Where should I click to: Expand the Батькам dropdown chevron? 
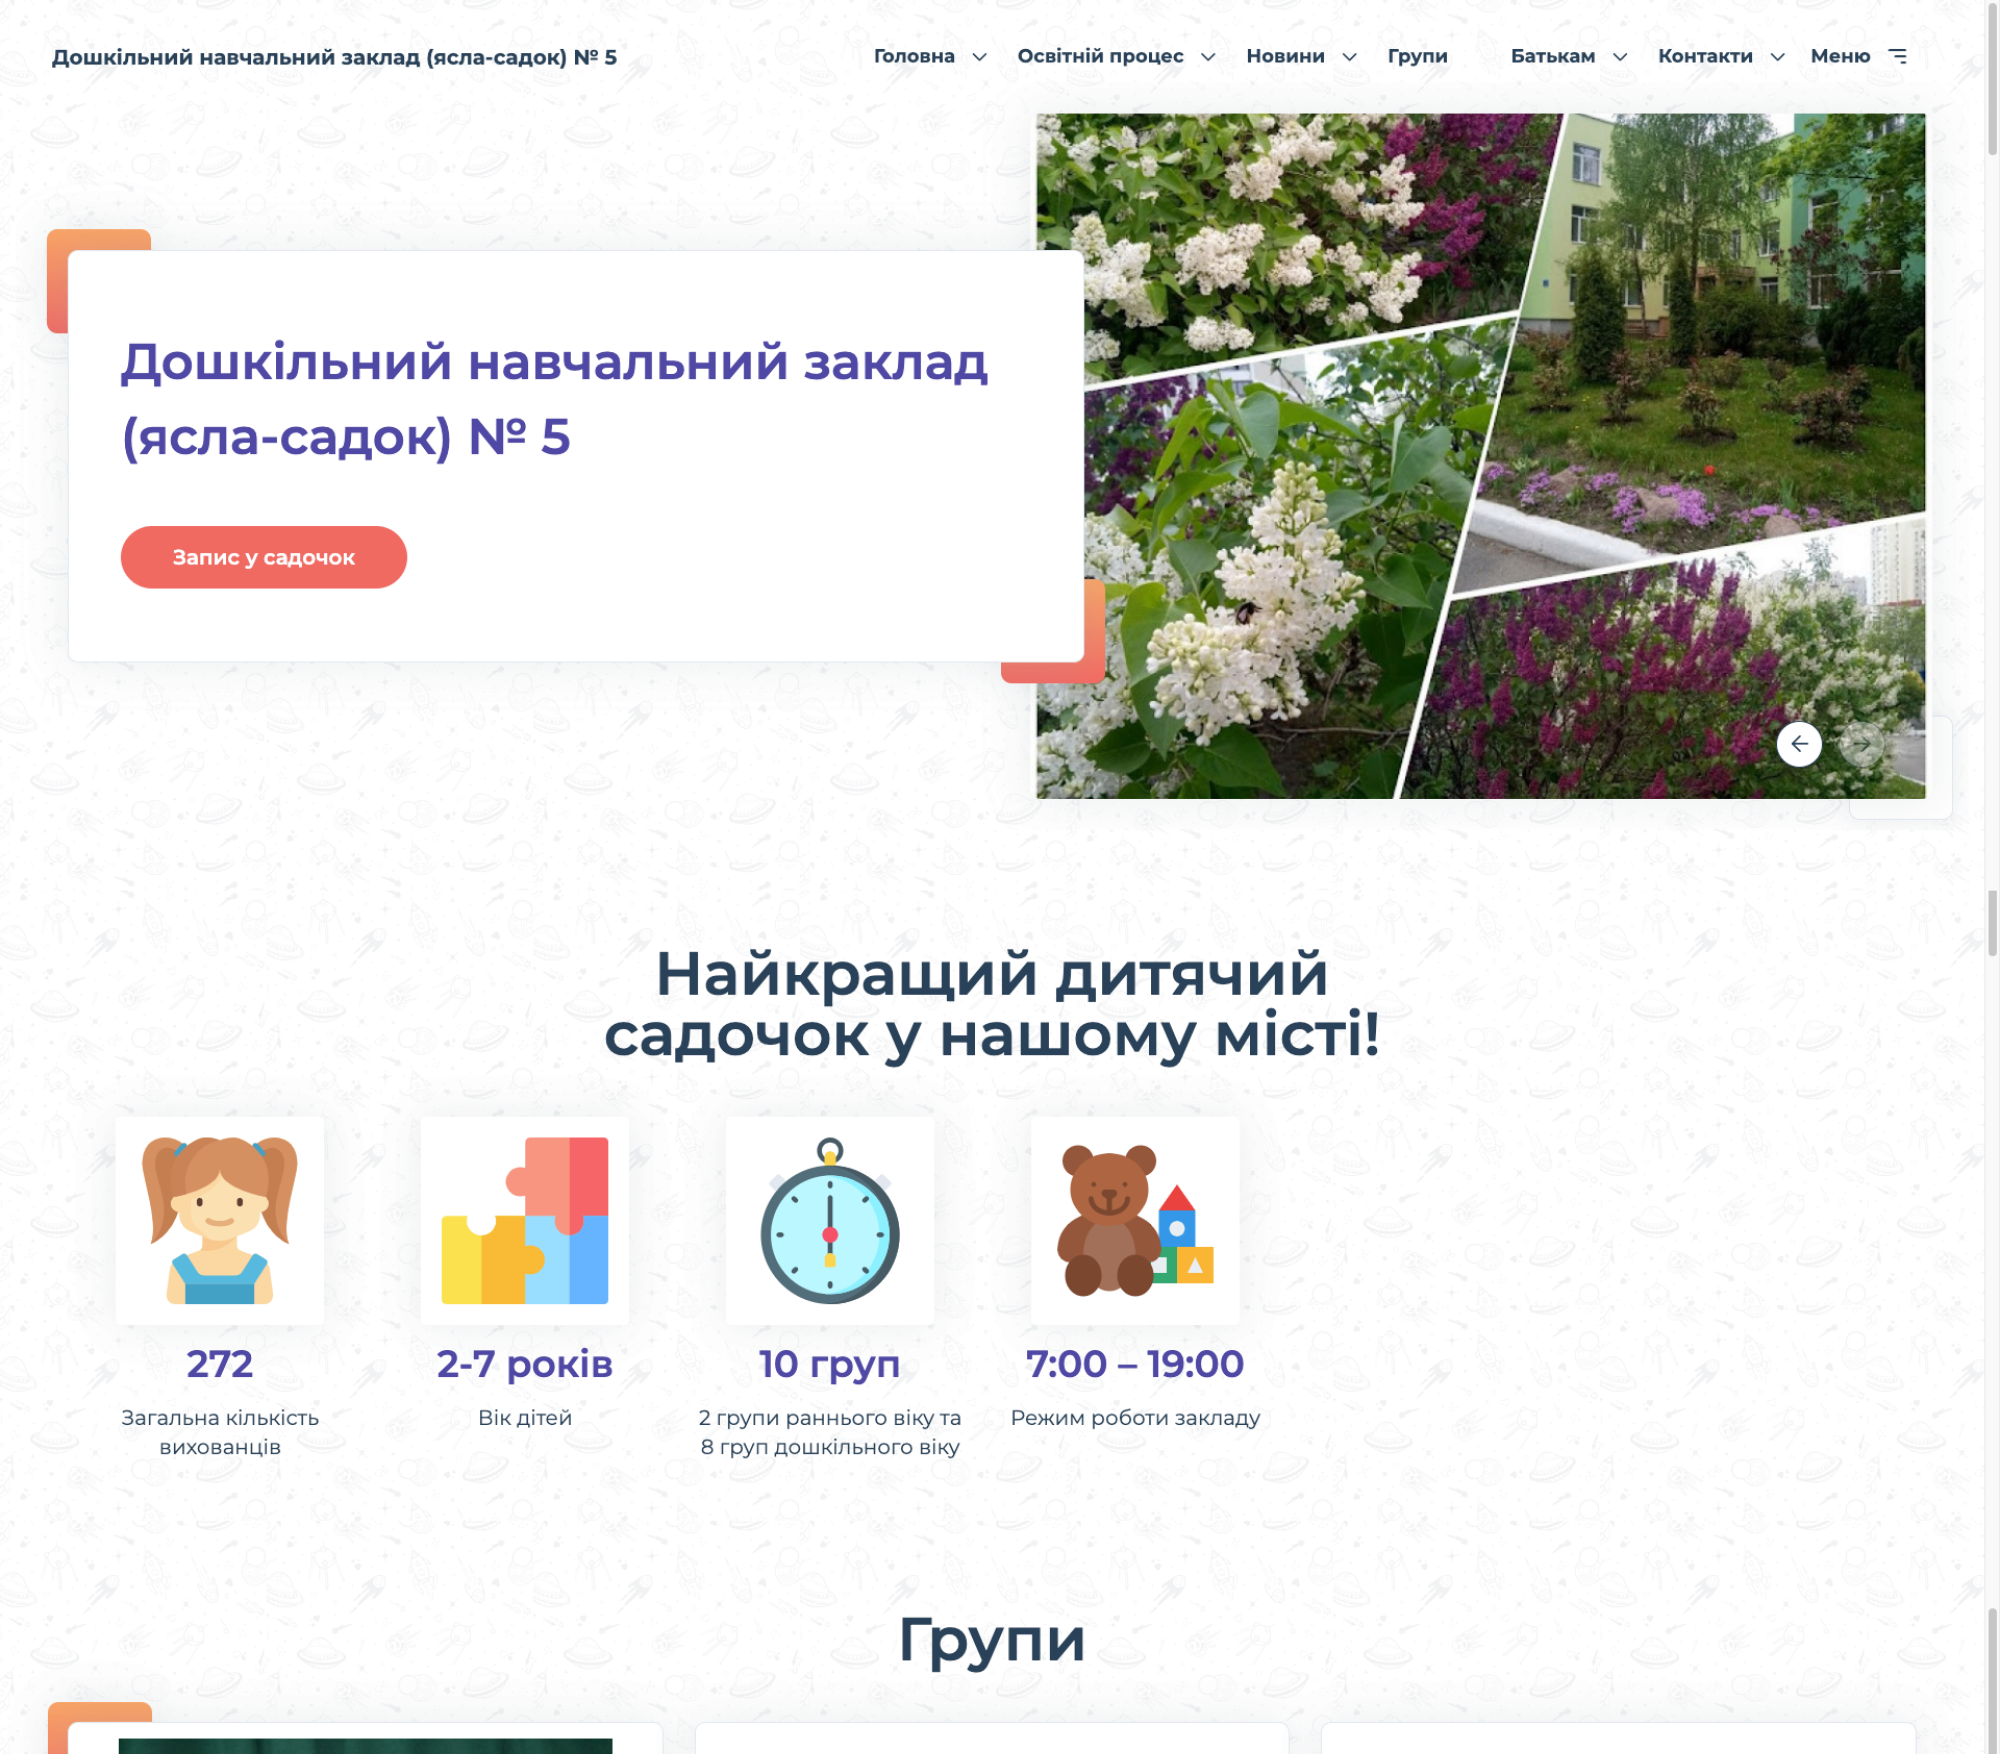1620,57
